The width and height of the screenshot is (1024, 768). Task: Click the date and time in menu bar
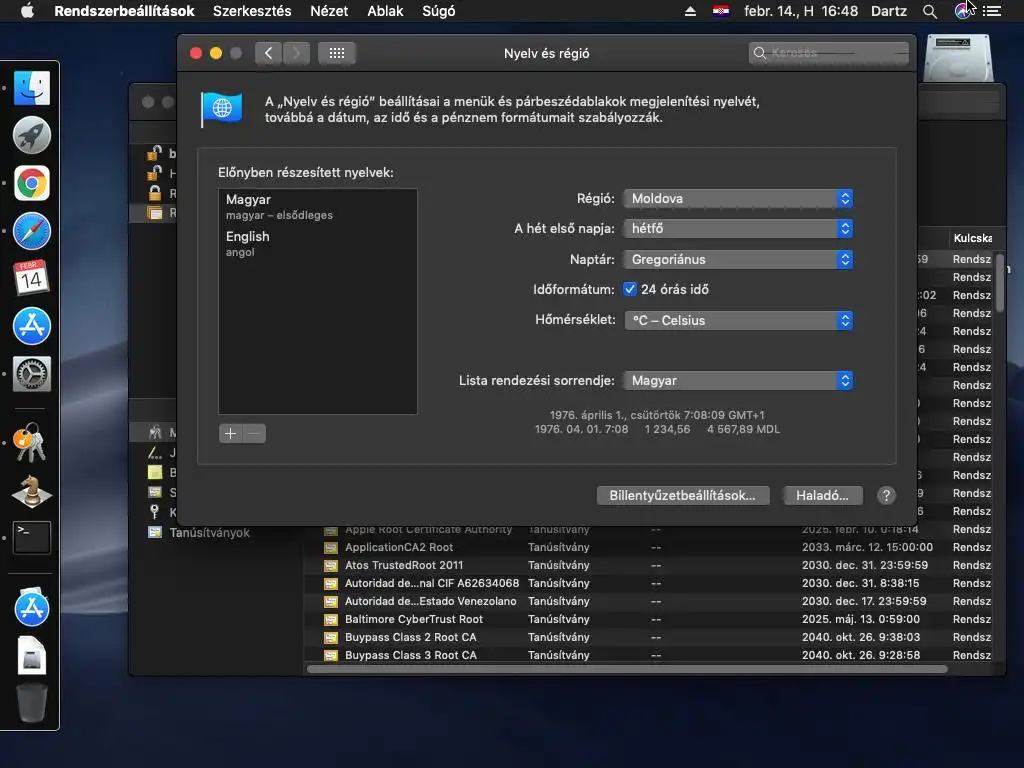tap(801, 11)
